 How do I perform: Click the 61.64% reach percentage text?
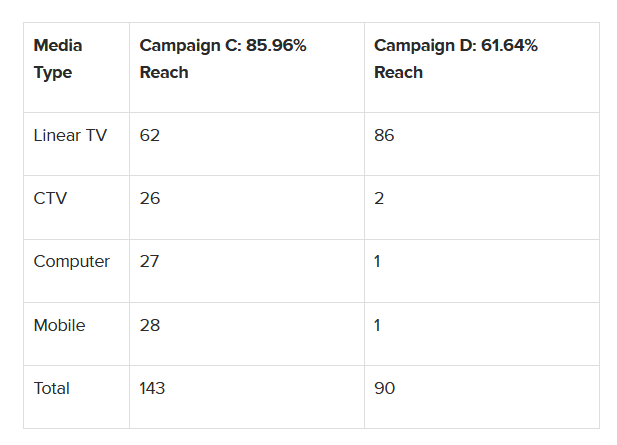508,46
